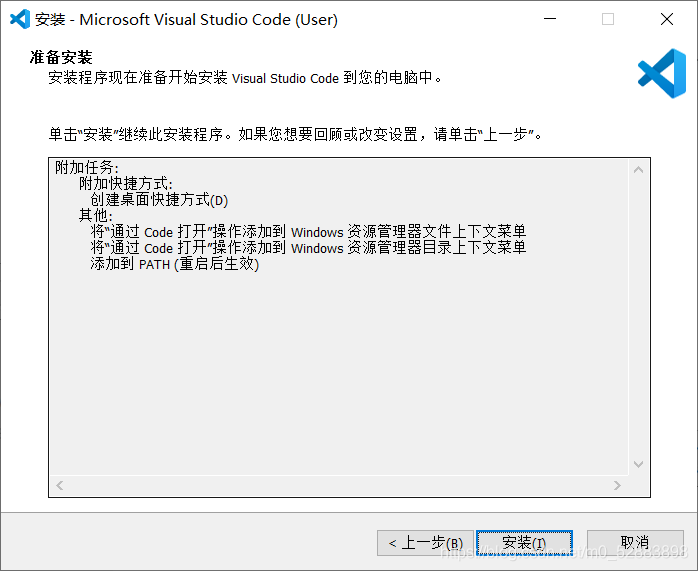Click the summary box left scroll arrow
The width and height of the screenshot is (698, 571).
click(x=60, y=485)
